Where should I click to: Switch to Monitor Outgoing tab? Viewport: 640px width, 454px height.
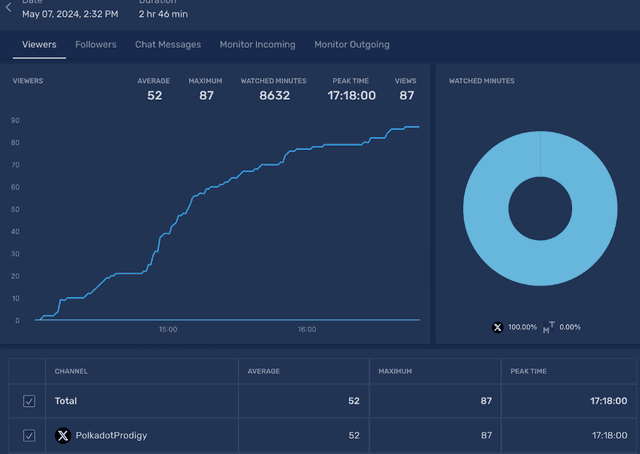[352, 45]
